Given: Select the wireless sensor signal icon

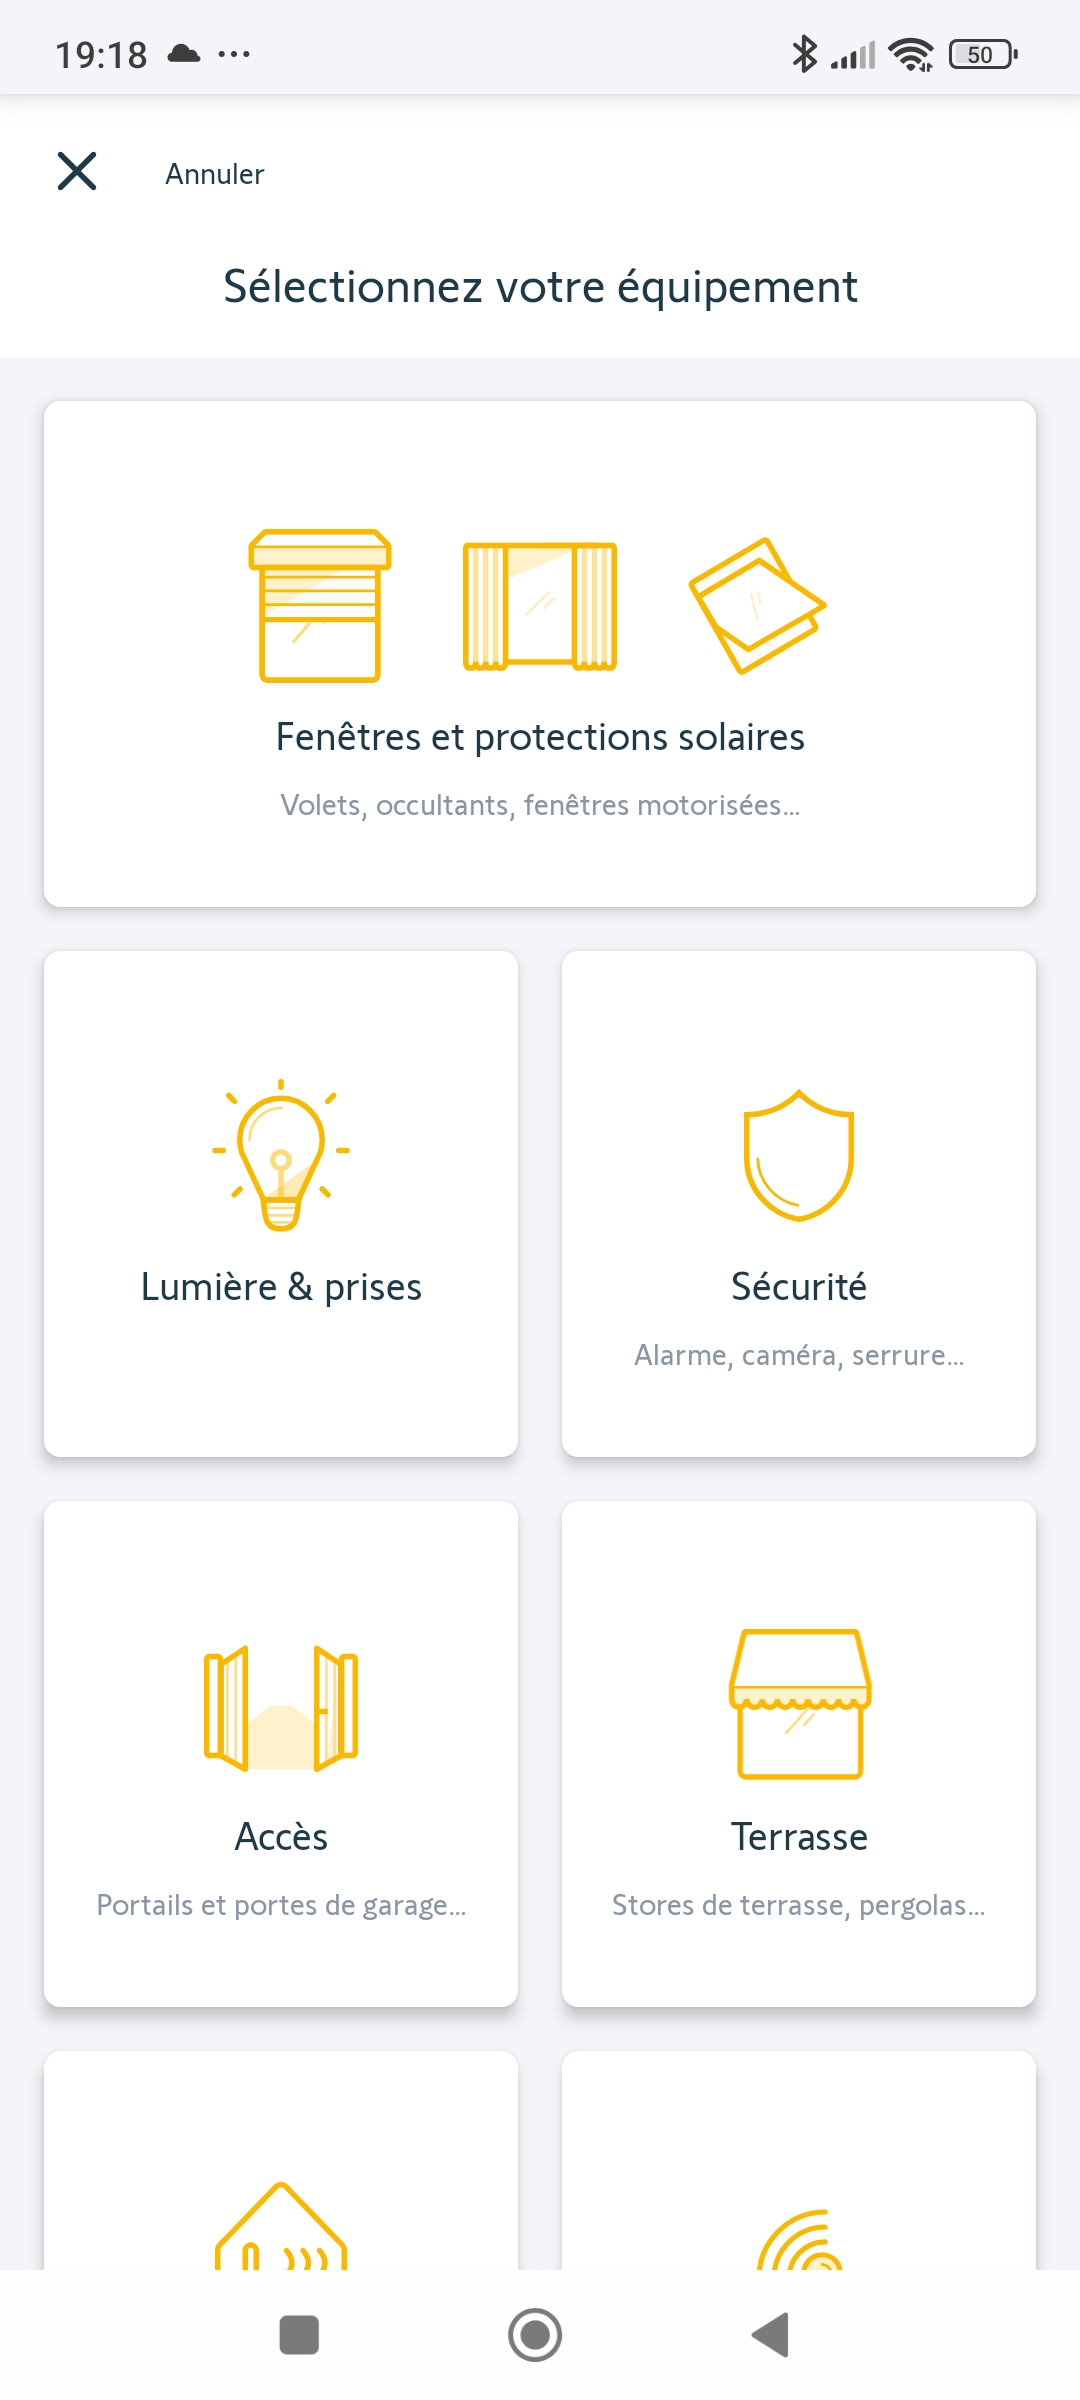Looking at the screenshot, I should coord(800,2242).
